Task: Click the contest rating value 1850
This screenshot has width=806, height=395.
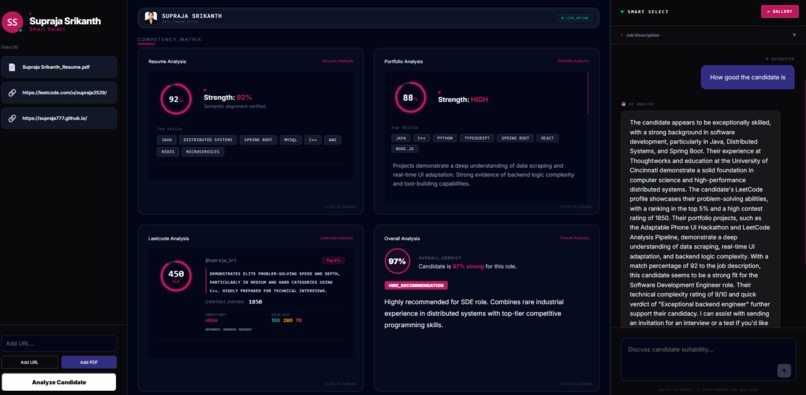Action: pos(255,302)
